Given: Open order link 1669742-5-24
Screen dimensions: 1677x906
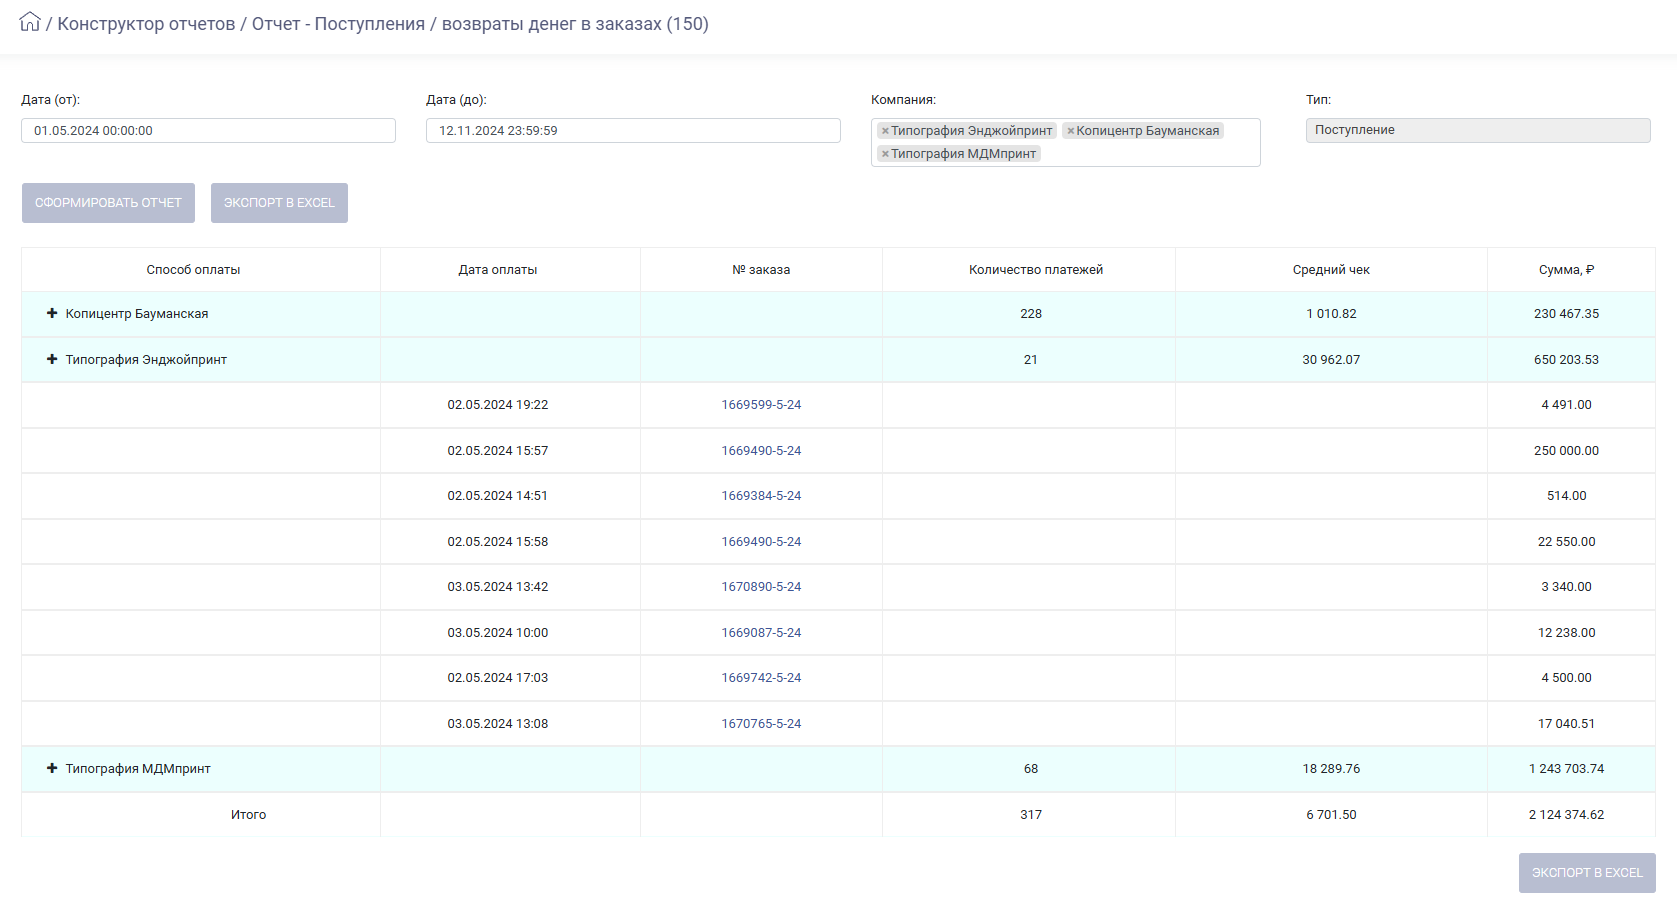Looking at the screenshot, I should coord(761,678).
